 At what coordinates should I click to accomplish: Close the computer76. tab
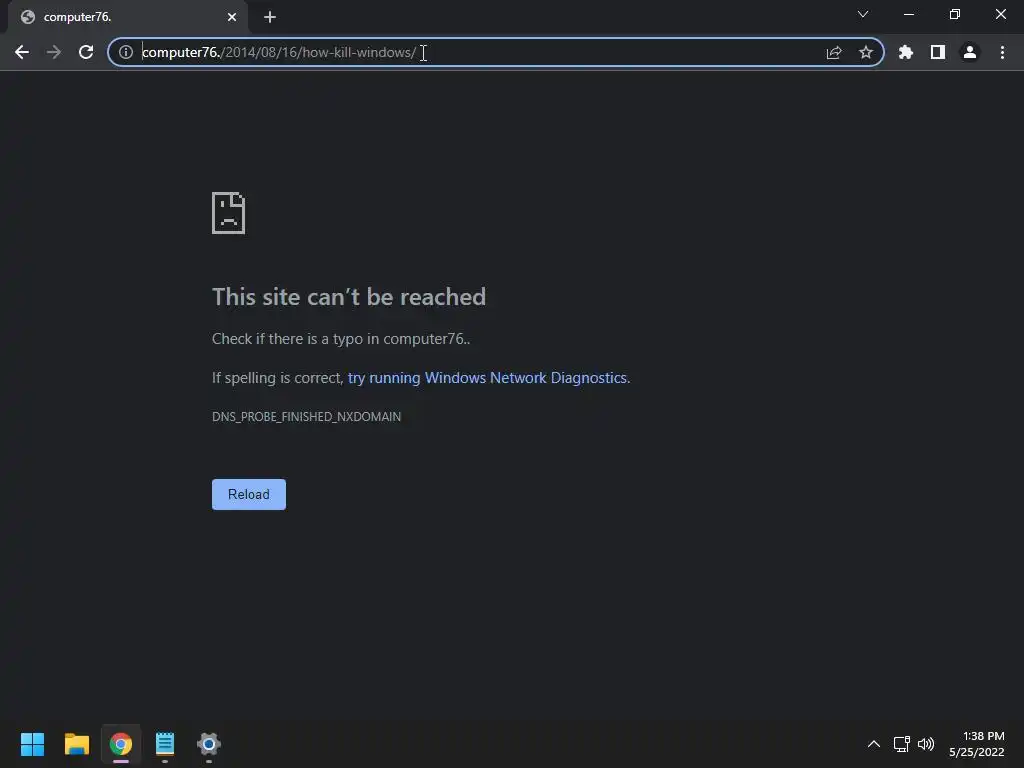[x=232, y=17]
